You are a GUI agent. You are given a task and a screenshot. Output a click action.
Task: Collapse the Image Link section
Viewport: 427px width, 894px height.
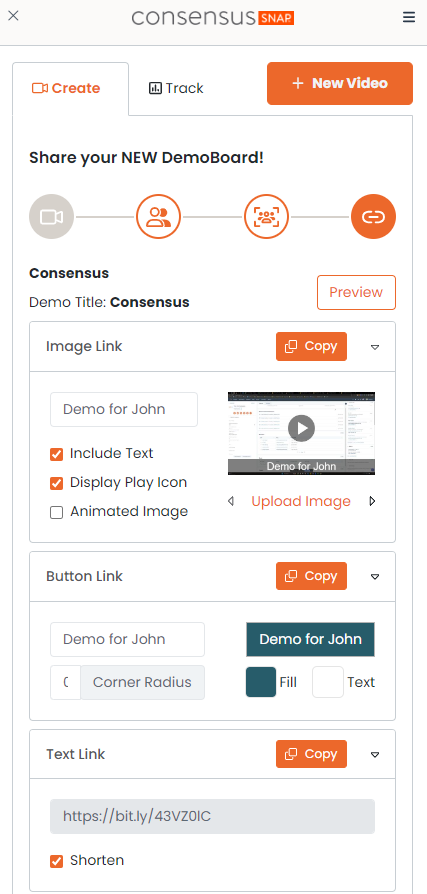click(375, 347)
